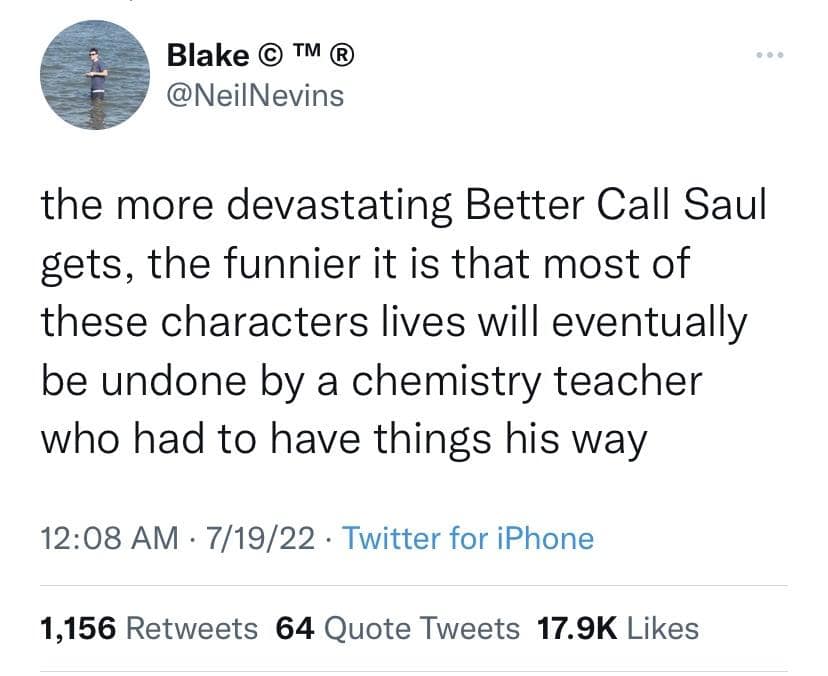Click the 12:08 AM timestamp

(x=98, y=539)
